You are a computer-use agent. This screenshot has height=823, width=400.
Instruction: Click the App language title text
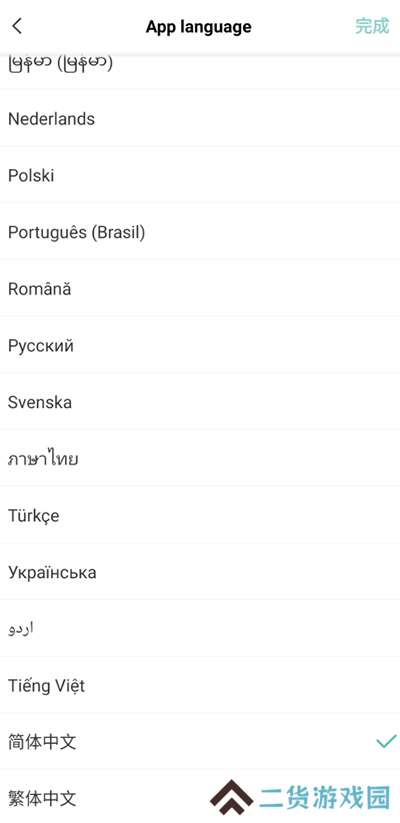click(198, 27)
